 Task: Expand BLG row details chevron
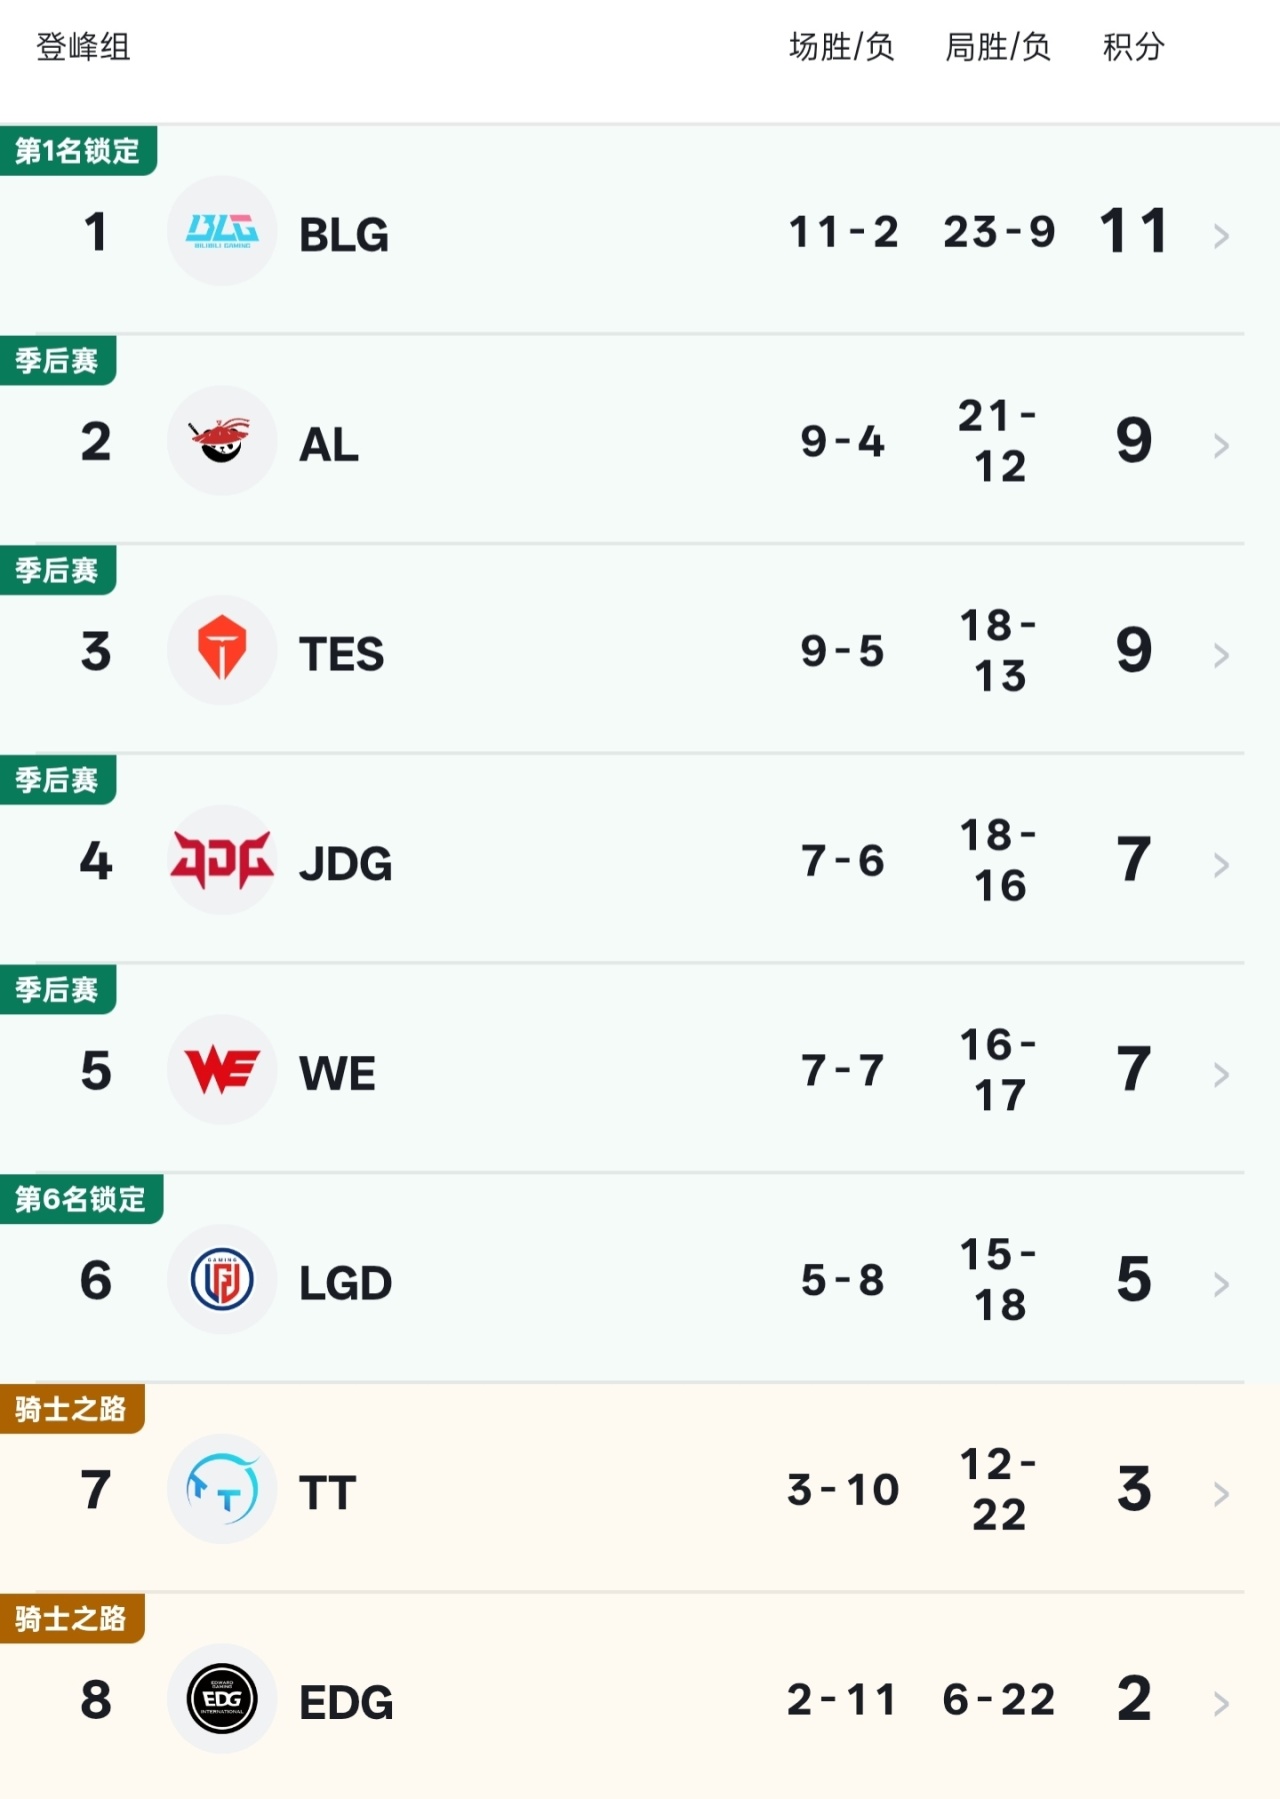pyautogui.click(x=1221, y=236)
